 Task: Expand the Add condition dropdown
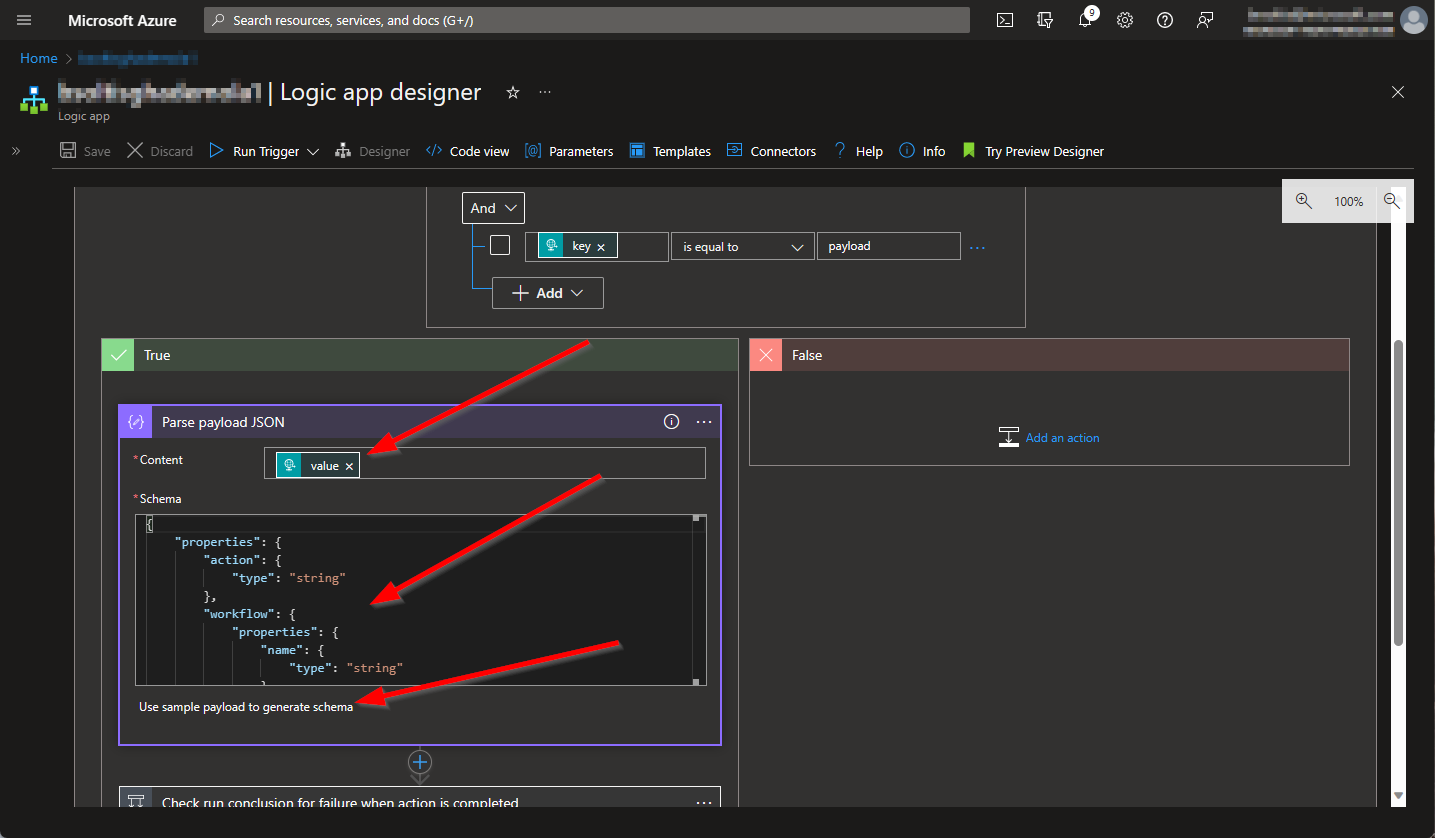pyautogui.click(x=547, y=293)
